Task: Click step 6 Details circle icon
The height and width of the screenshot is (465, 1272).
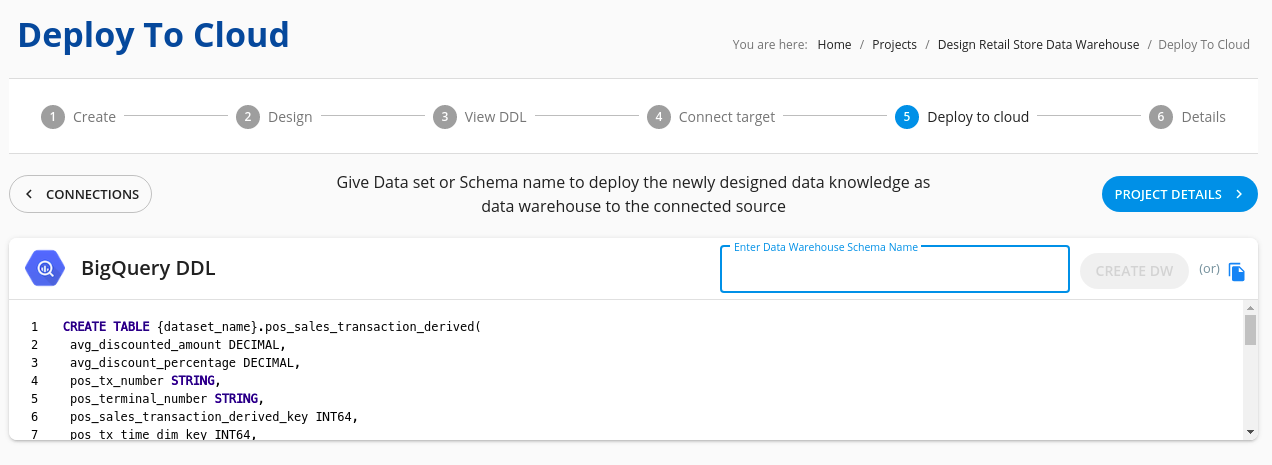Action: tap(1160, 117)
